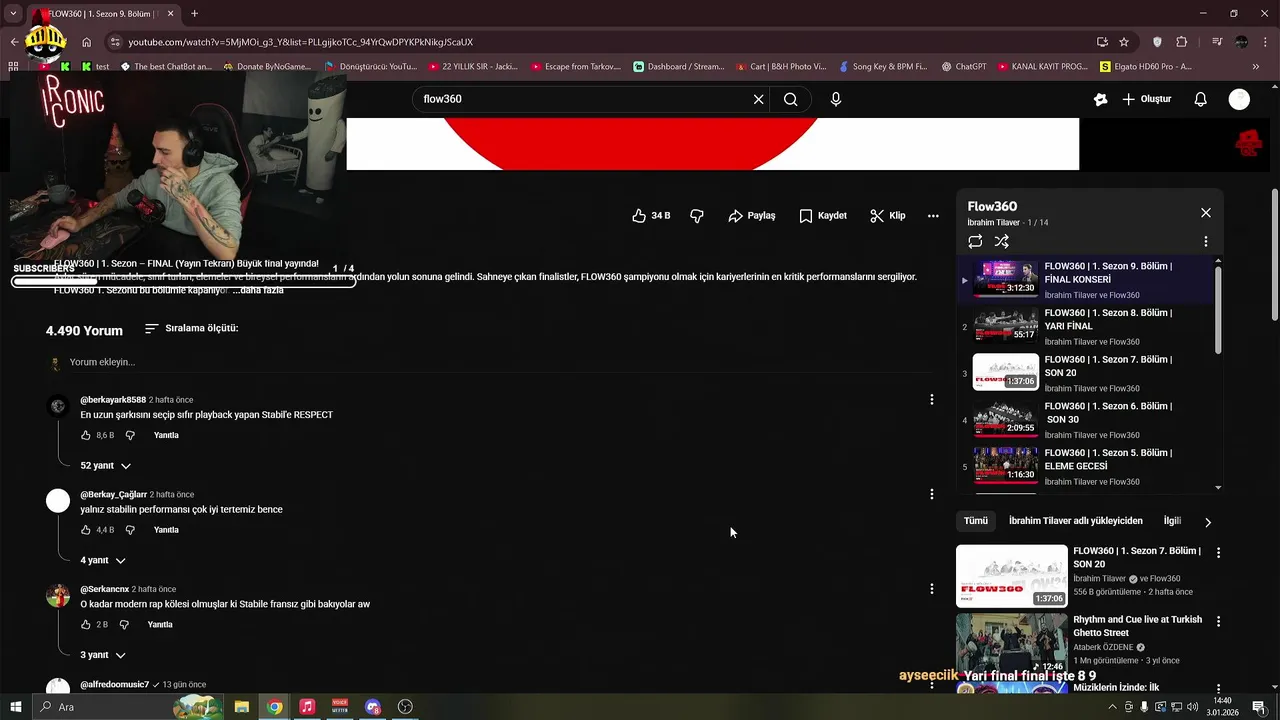Show next filter chips with the arrow
This screenshot has width=1280, height=720.
(x=1208, y=522)
